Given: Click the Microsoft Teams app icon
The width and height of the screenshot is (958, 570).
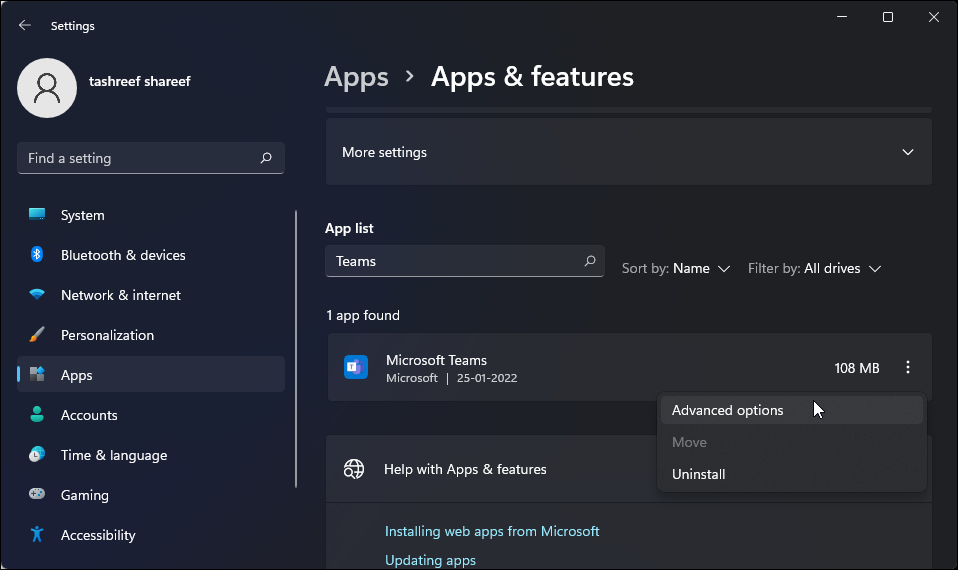Looking at the screenshot, I should pos(356,368).
